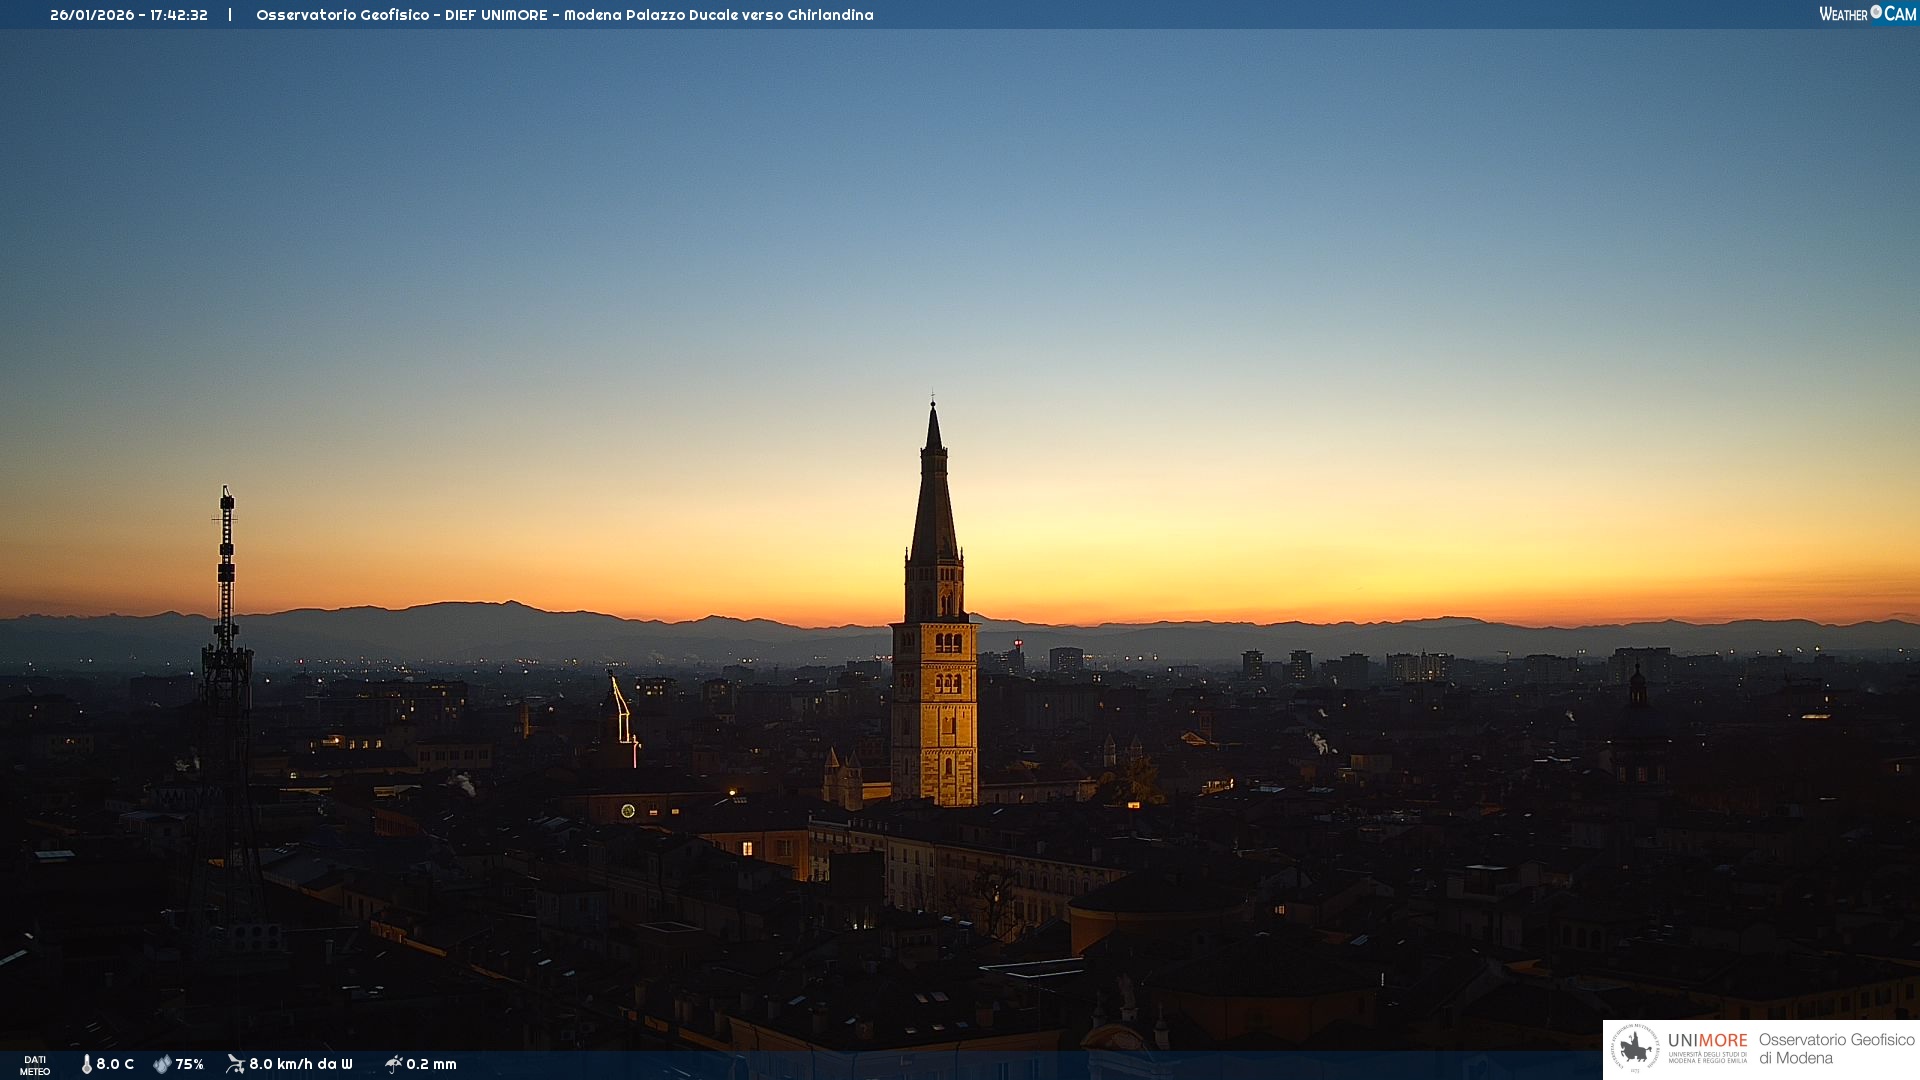Click the WeatherCam lens icon in logo
1920x1080 pixels.
[x=1876, y=12]
